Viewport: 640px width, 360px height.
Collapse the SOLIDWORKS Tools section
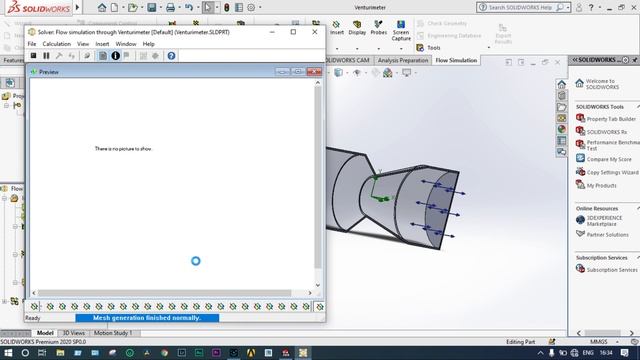click(x=638, y=107)
